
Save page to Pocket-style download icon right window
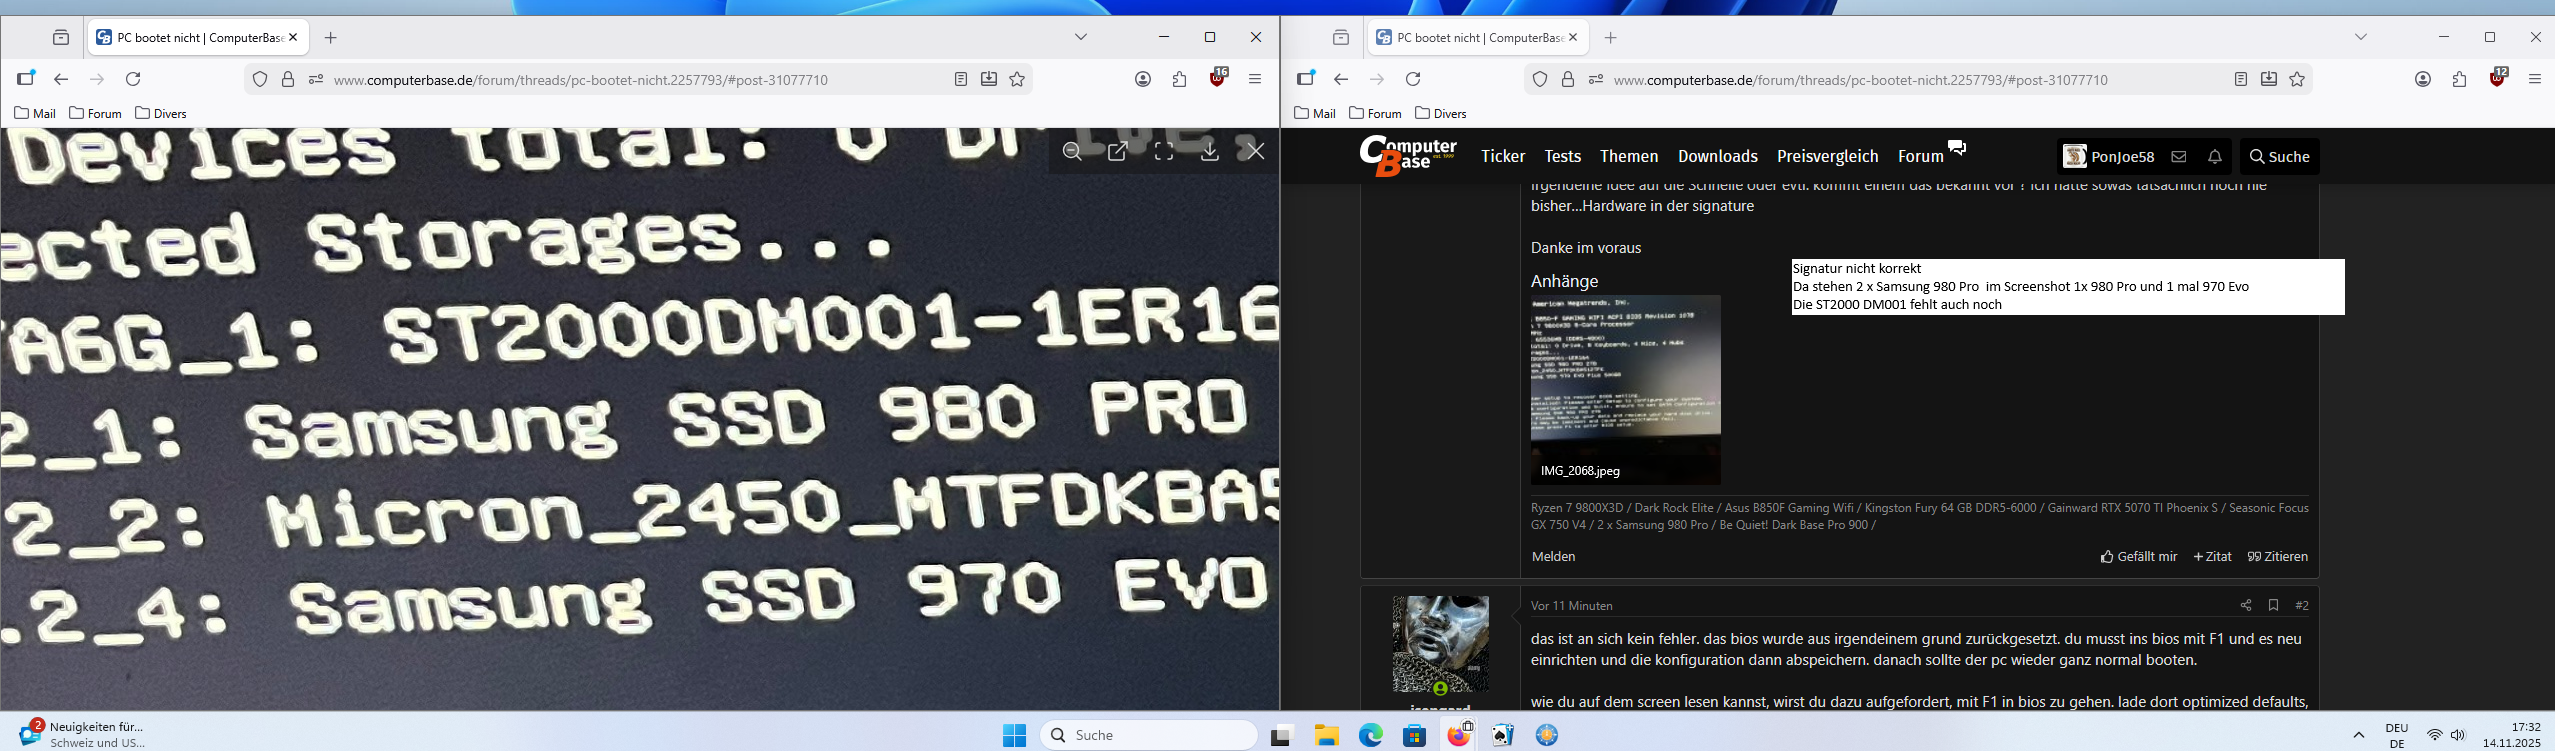(2269, 79)
